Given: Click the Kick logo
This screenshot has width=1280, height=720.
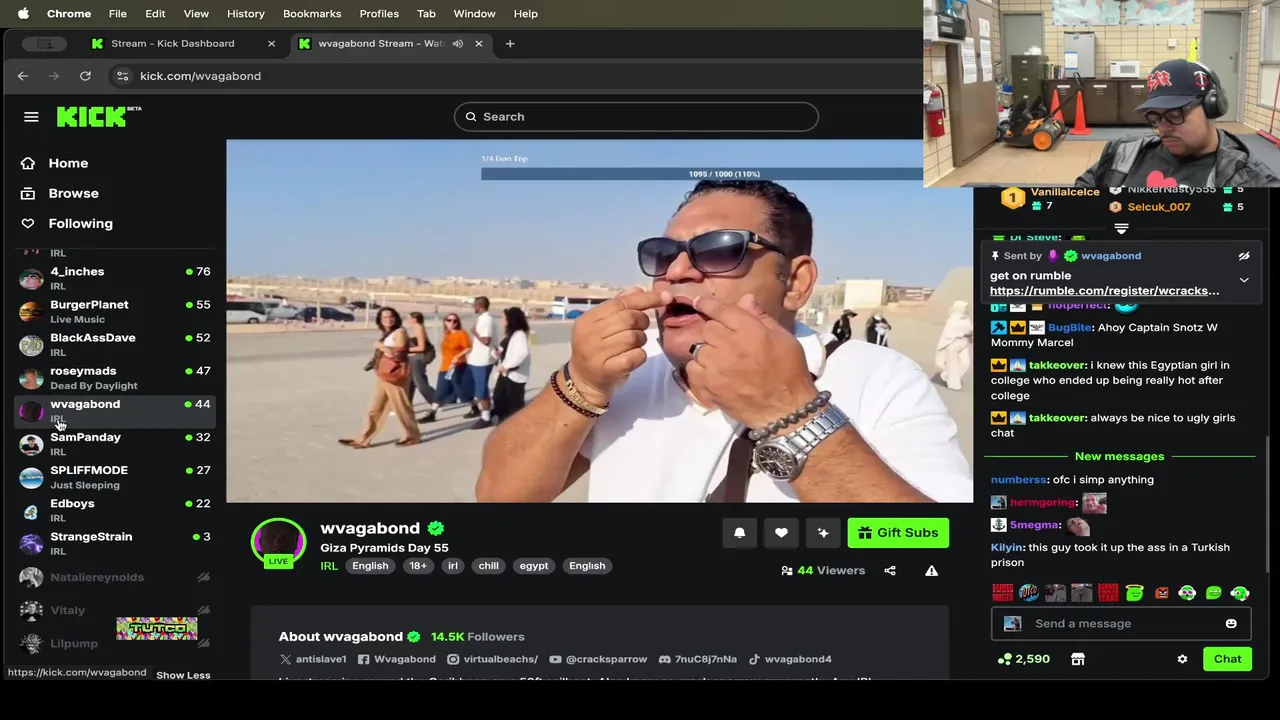Looking at the screenshot, I should pyautogui.click(x=98, y=117).
